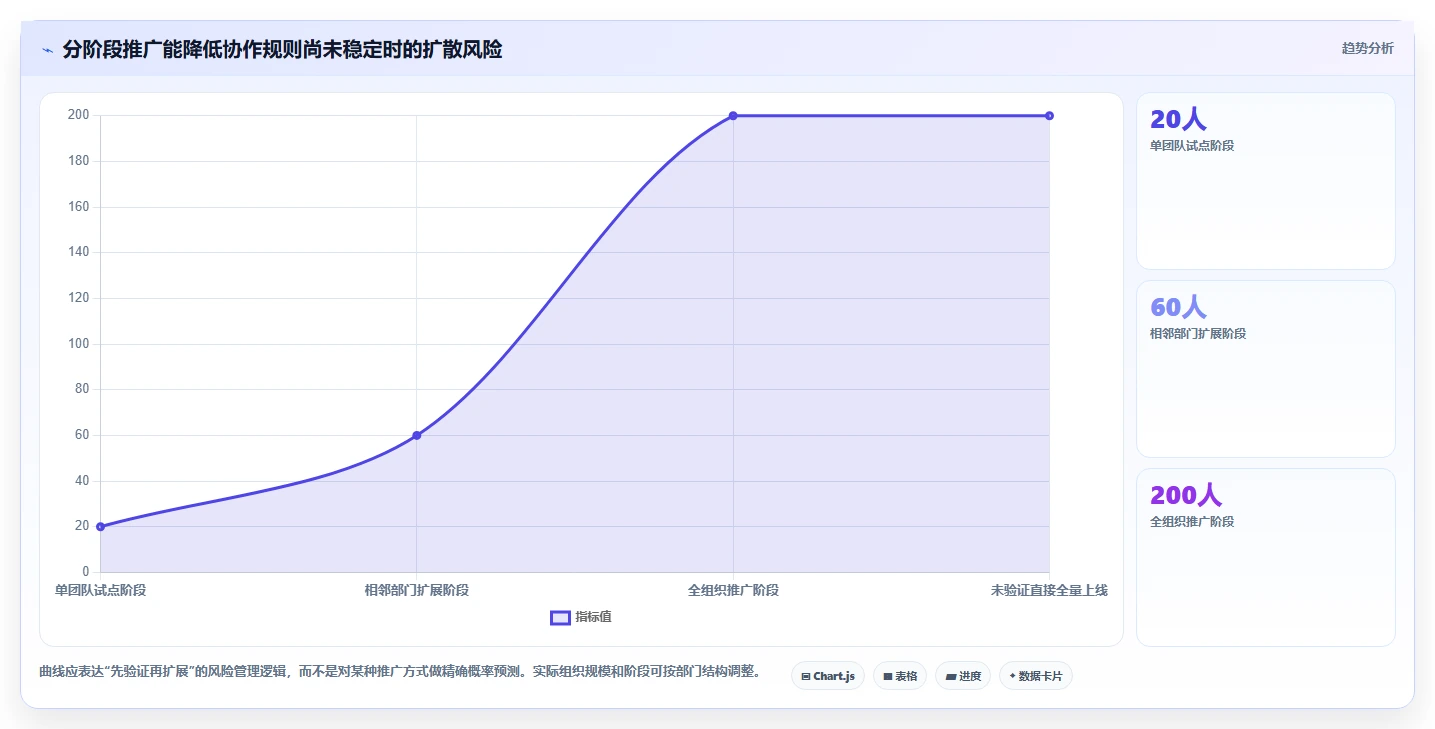This screenshot has width=1435, height=729.
Task: Click the 全组织推广阶段 caption under 200人
Action: tap(1192, 522)
